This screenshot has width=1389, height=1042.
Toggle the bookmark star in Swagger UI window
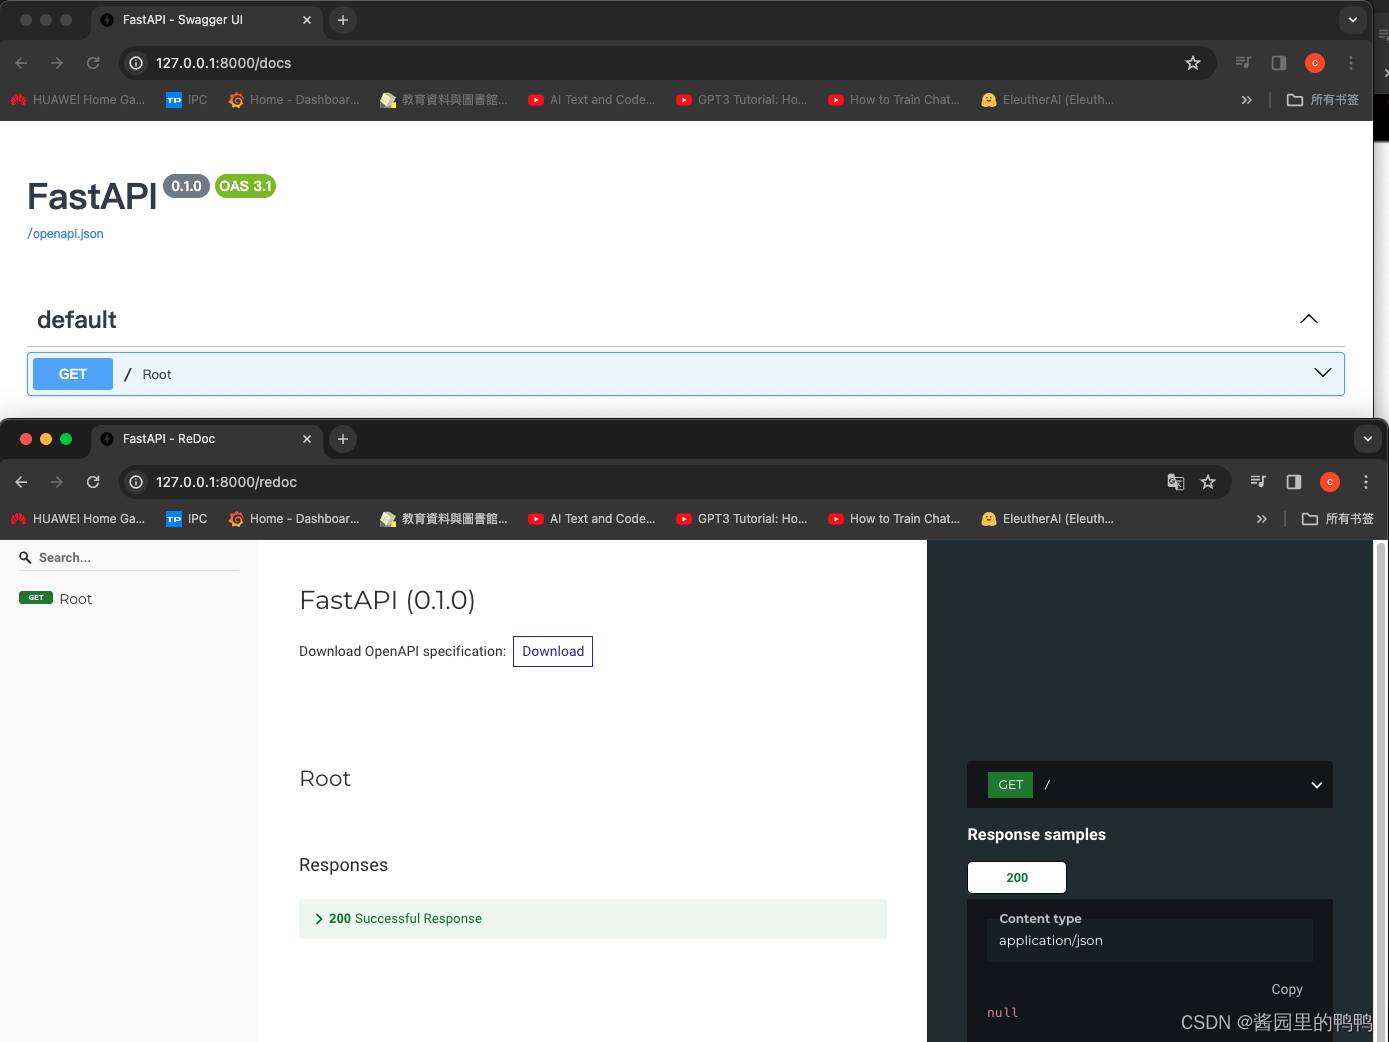click(1193, 62)
